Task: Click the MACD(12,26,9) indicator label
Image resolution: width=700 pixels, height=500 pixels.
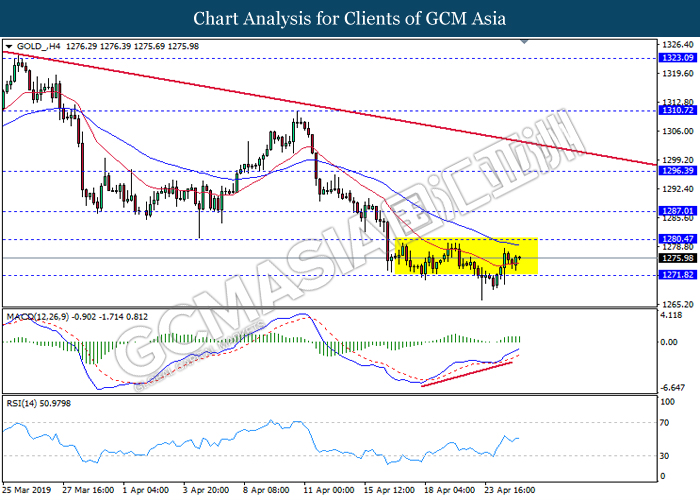Action: (x=38, y=317)
